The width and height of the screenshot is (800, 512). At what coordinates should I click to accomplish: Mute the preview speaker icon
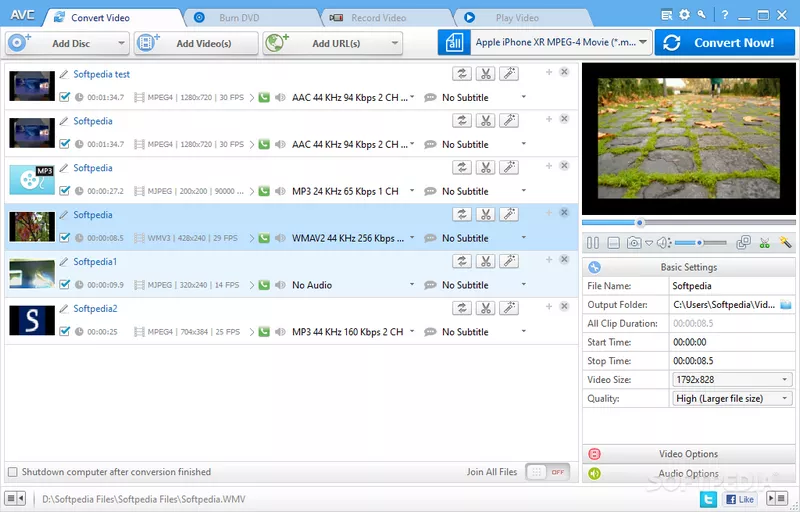click(x=663, y=243)
